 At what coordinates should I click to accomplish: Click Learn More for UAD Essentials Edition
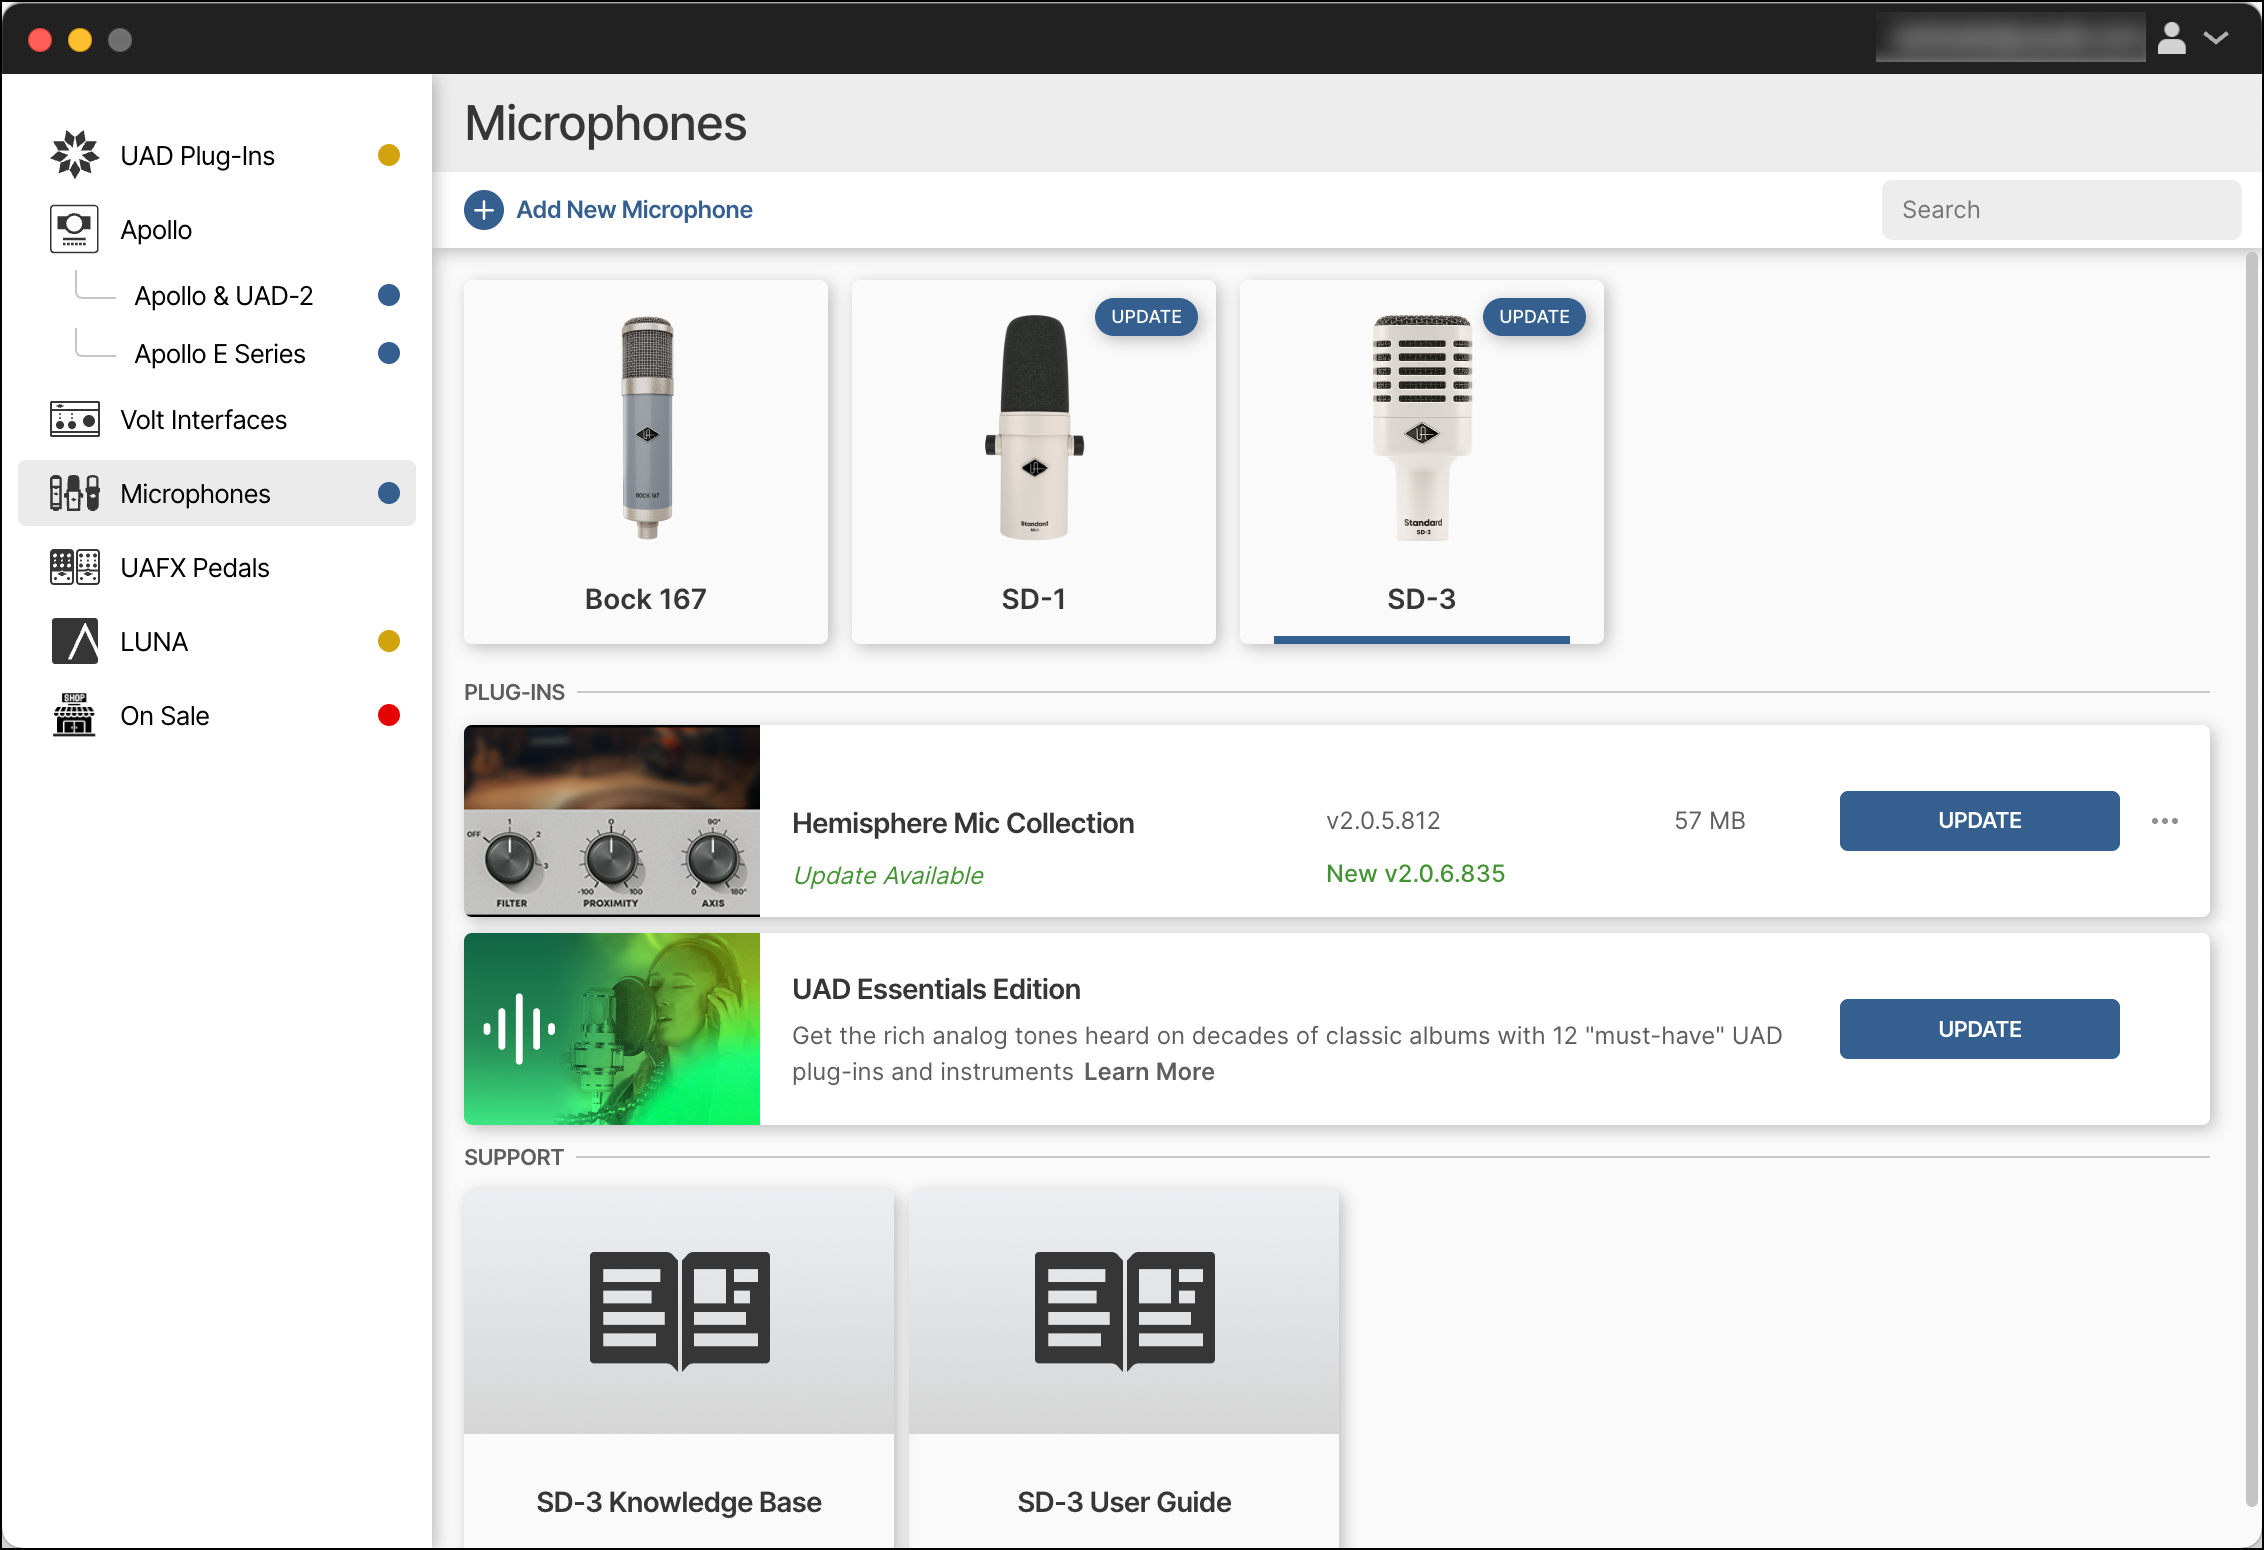pos(1149,1071)
